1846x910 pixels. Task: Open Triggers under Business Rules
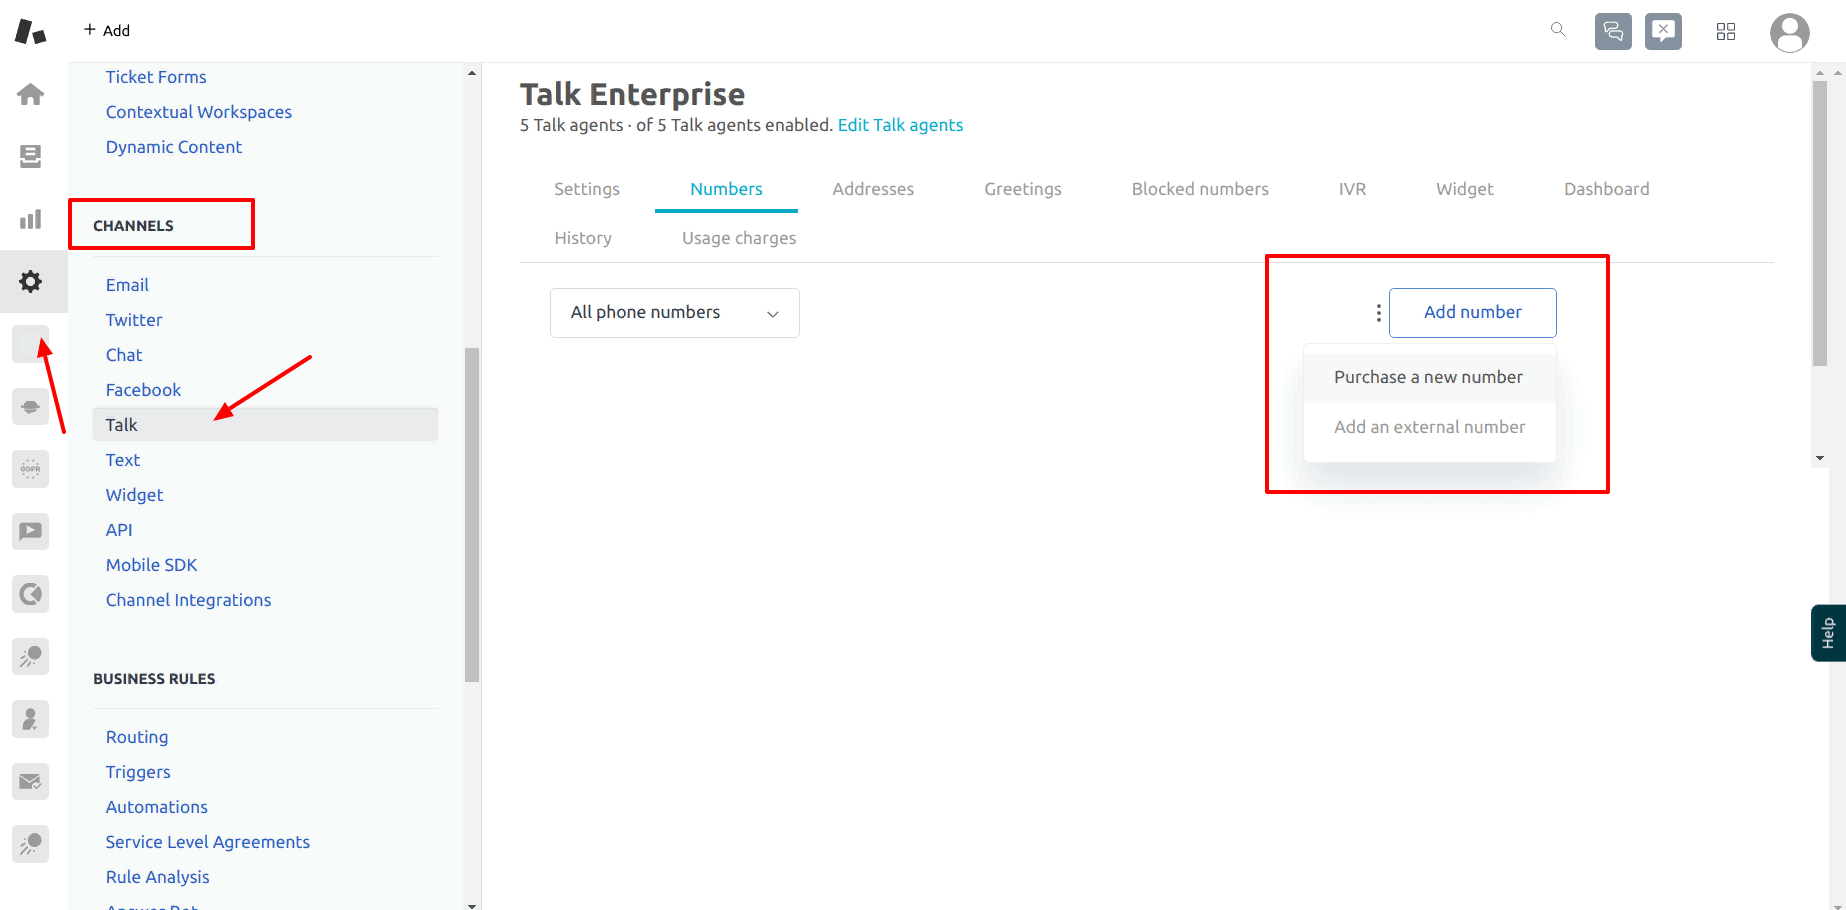click(x=138, y=772)
